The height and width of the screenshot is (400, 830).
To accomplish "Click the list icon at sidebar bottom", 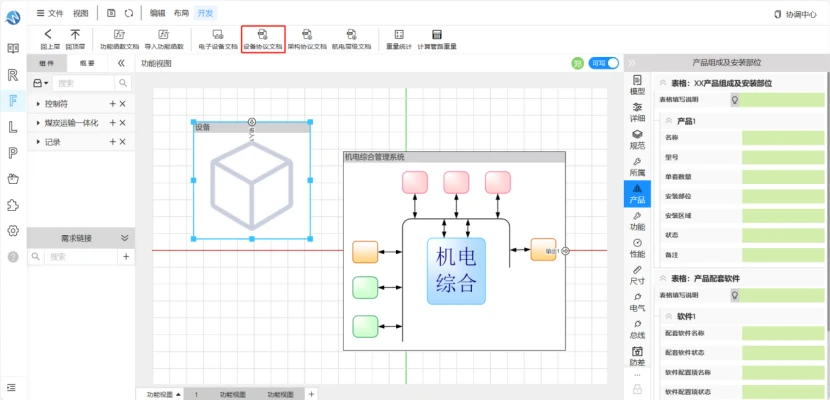I will [12, 387].
